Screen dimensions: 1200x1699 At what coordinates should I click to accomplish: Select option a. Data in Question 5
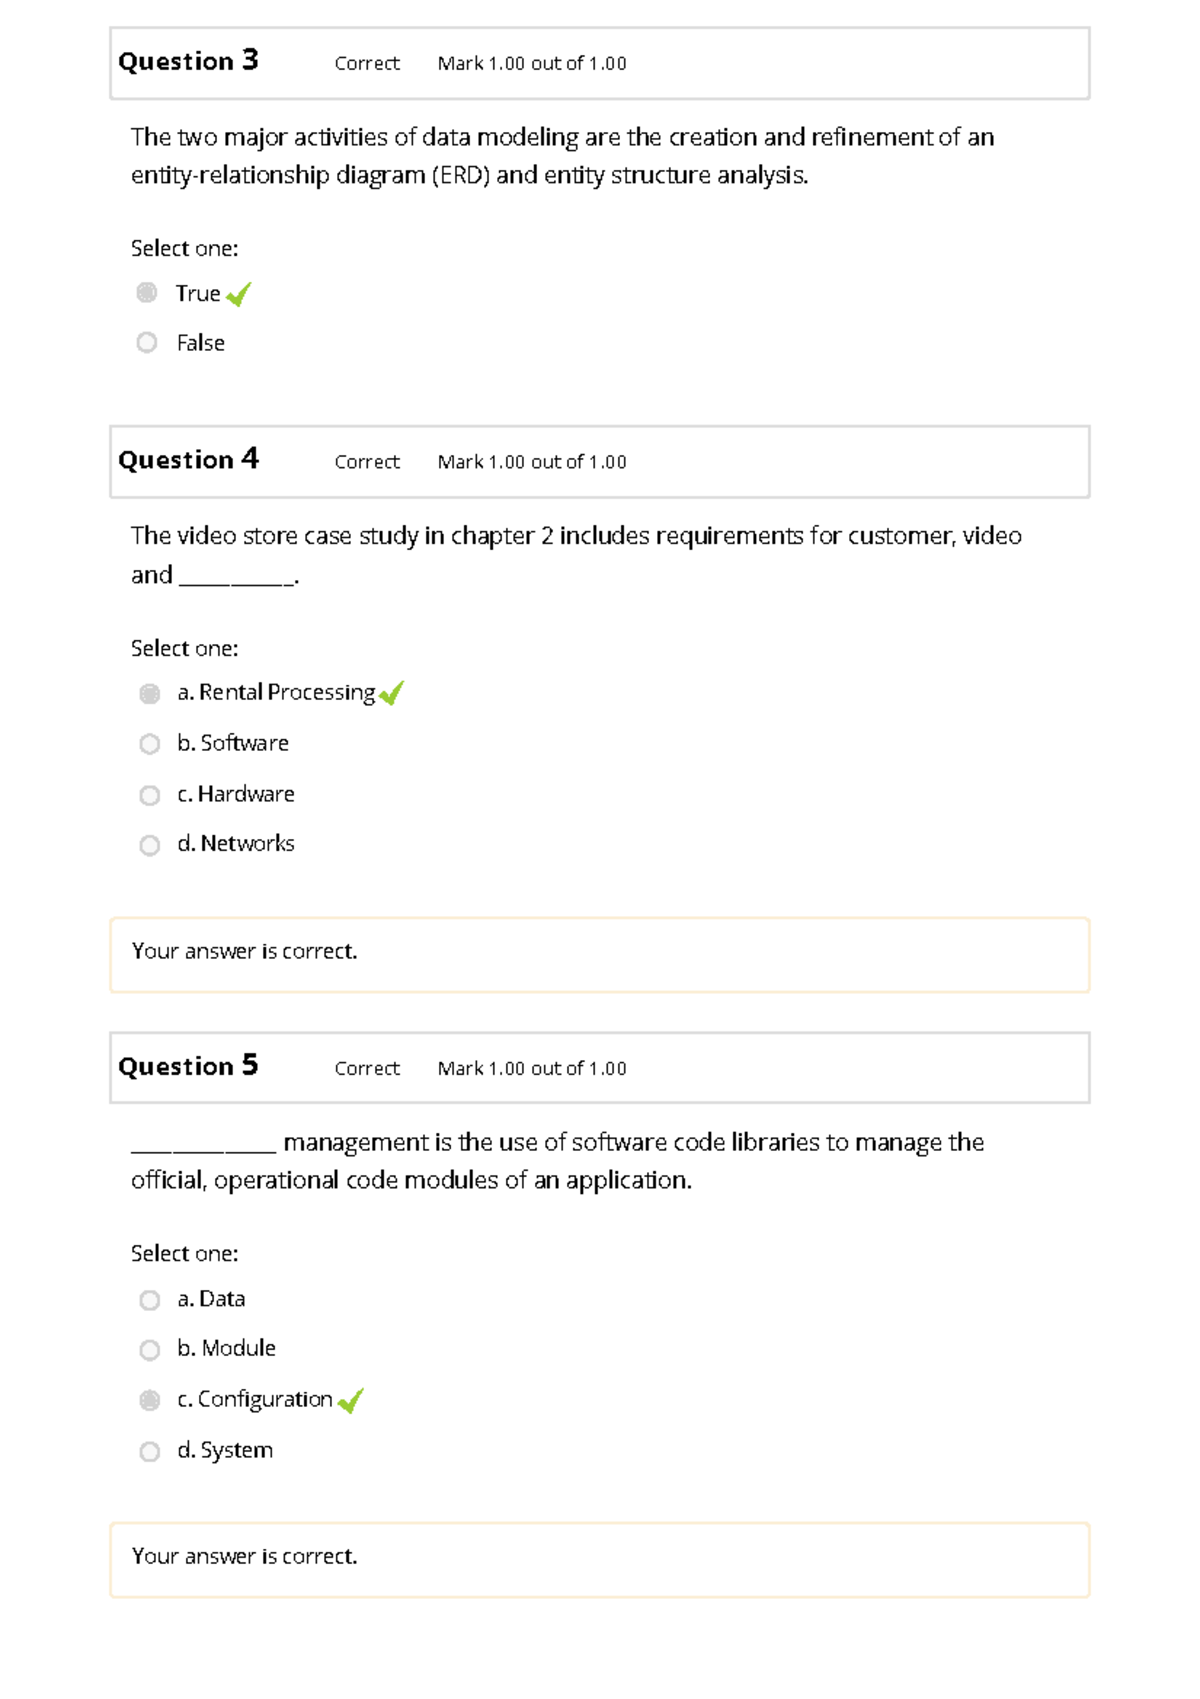tap(151, 1299)
